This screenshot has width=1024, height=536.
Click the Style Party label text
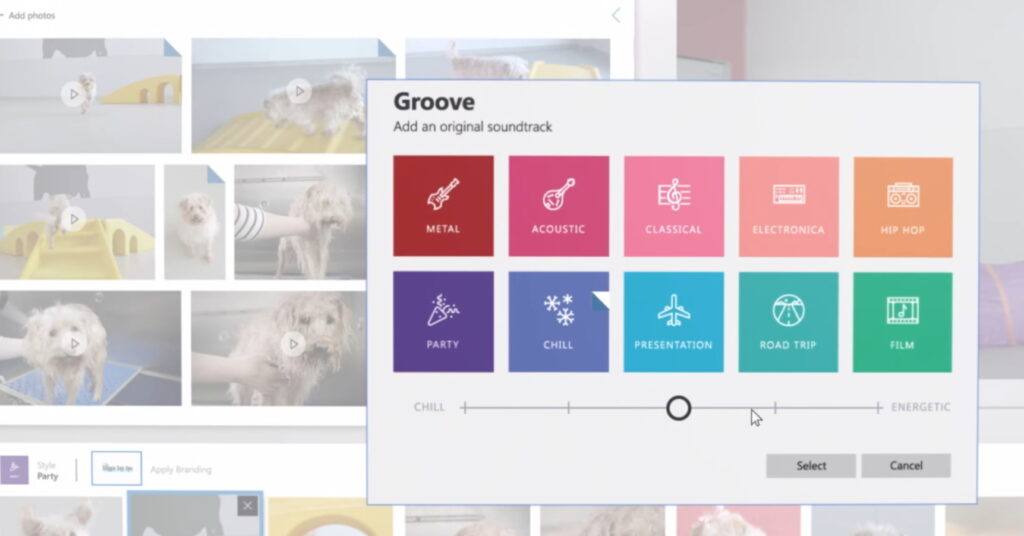coord(48,471)
